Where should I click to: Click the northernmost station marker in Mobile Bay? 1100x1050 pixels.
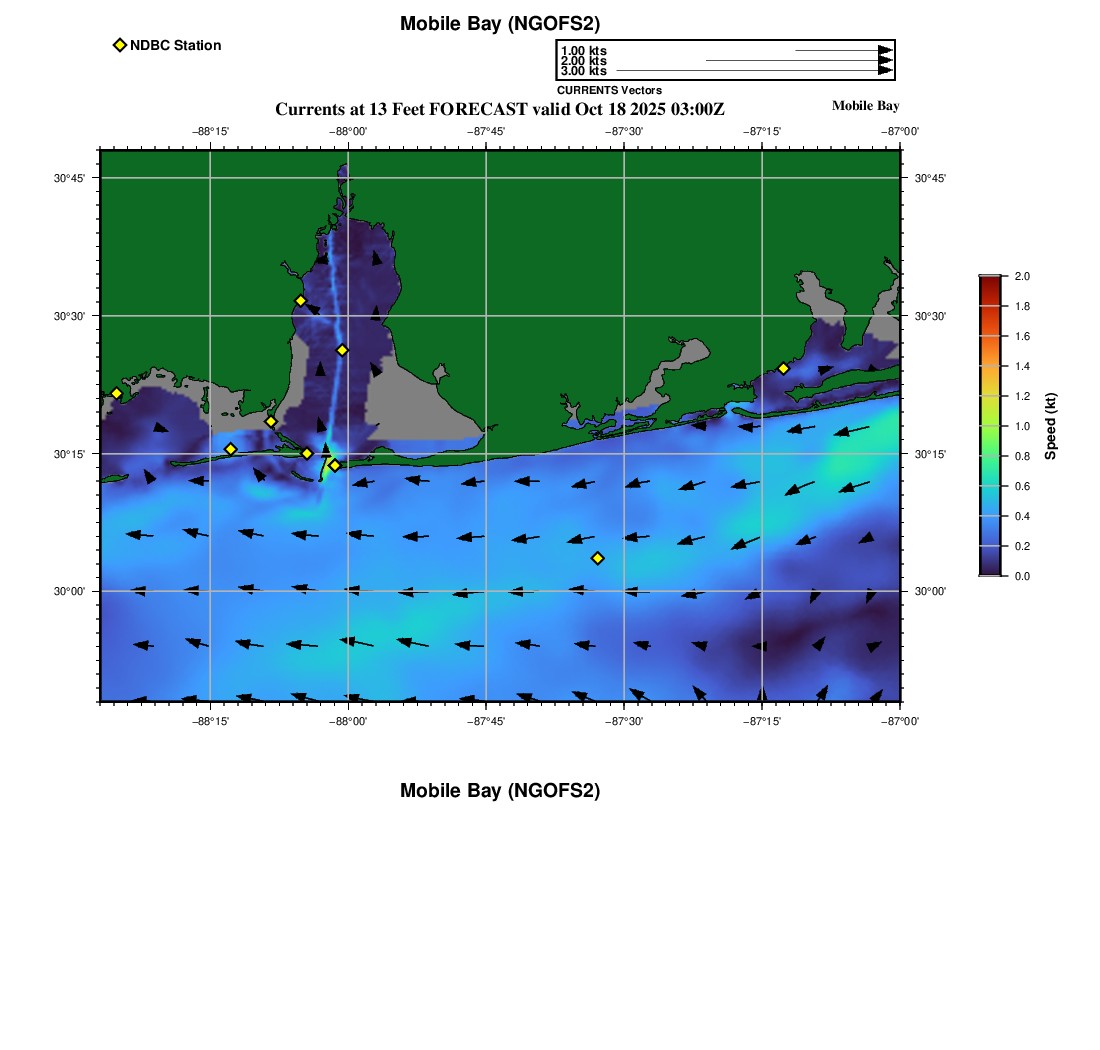300,301
